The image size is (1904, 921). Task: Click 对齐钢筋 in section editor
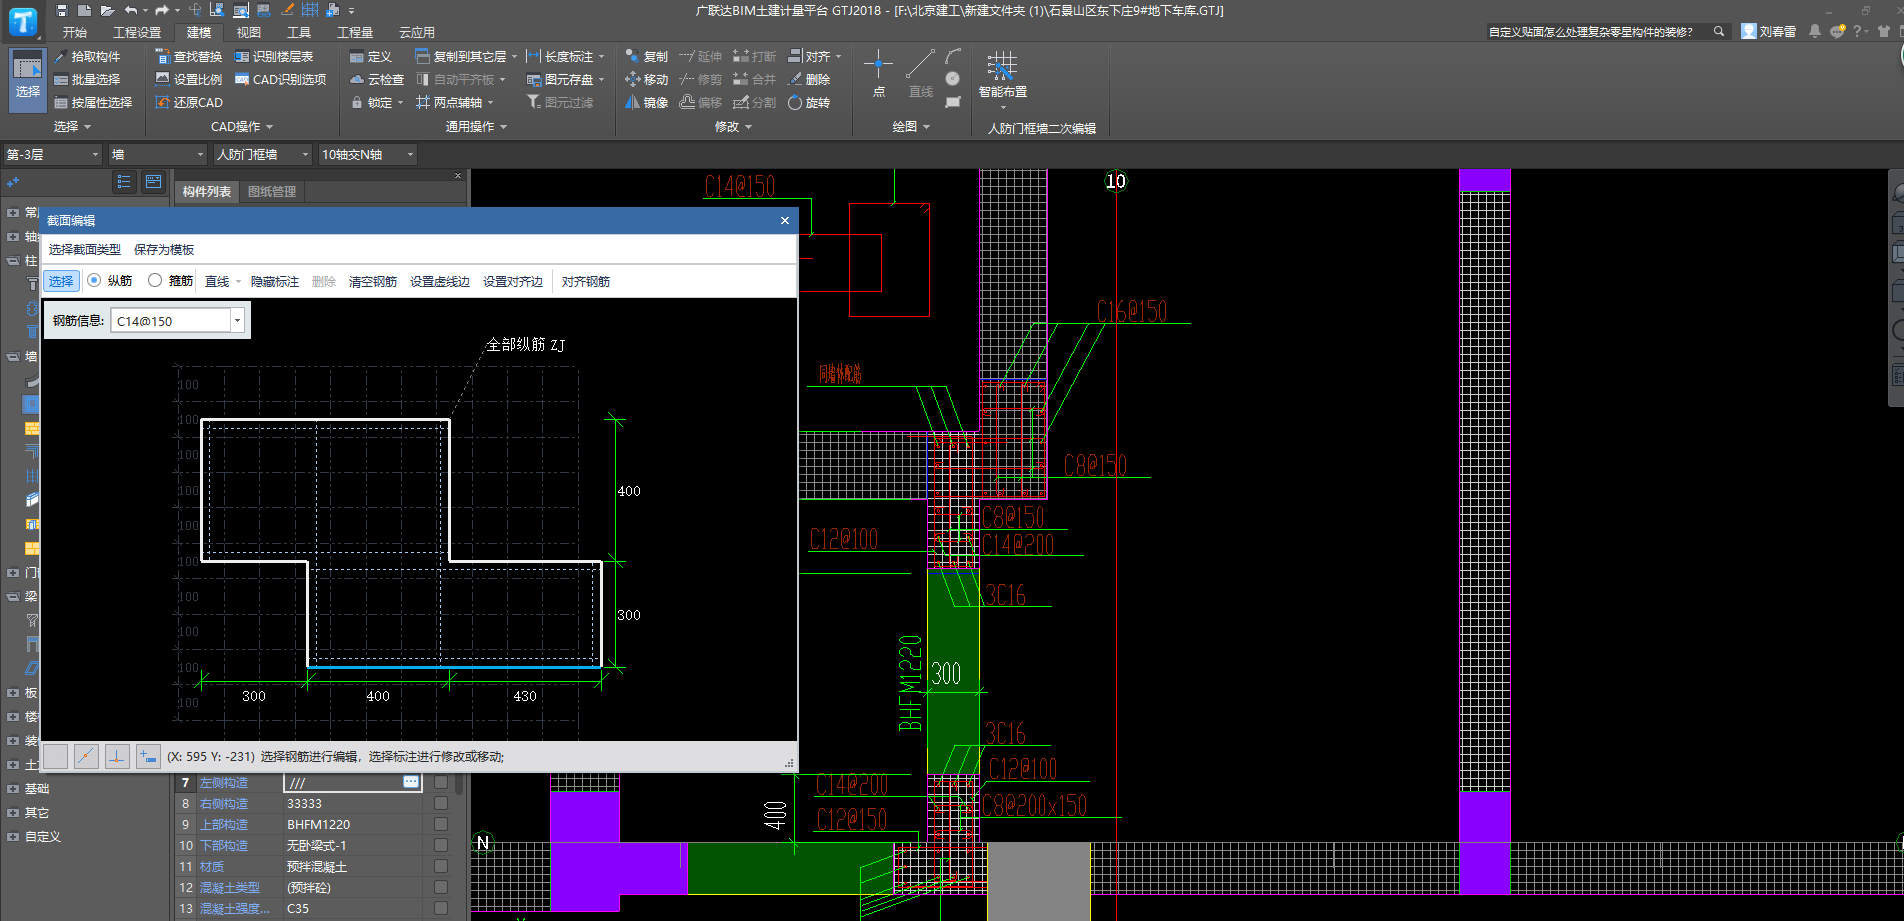[586, 282]
